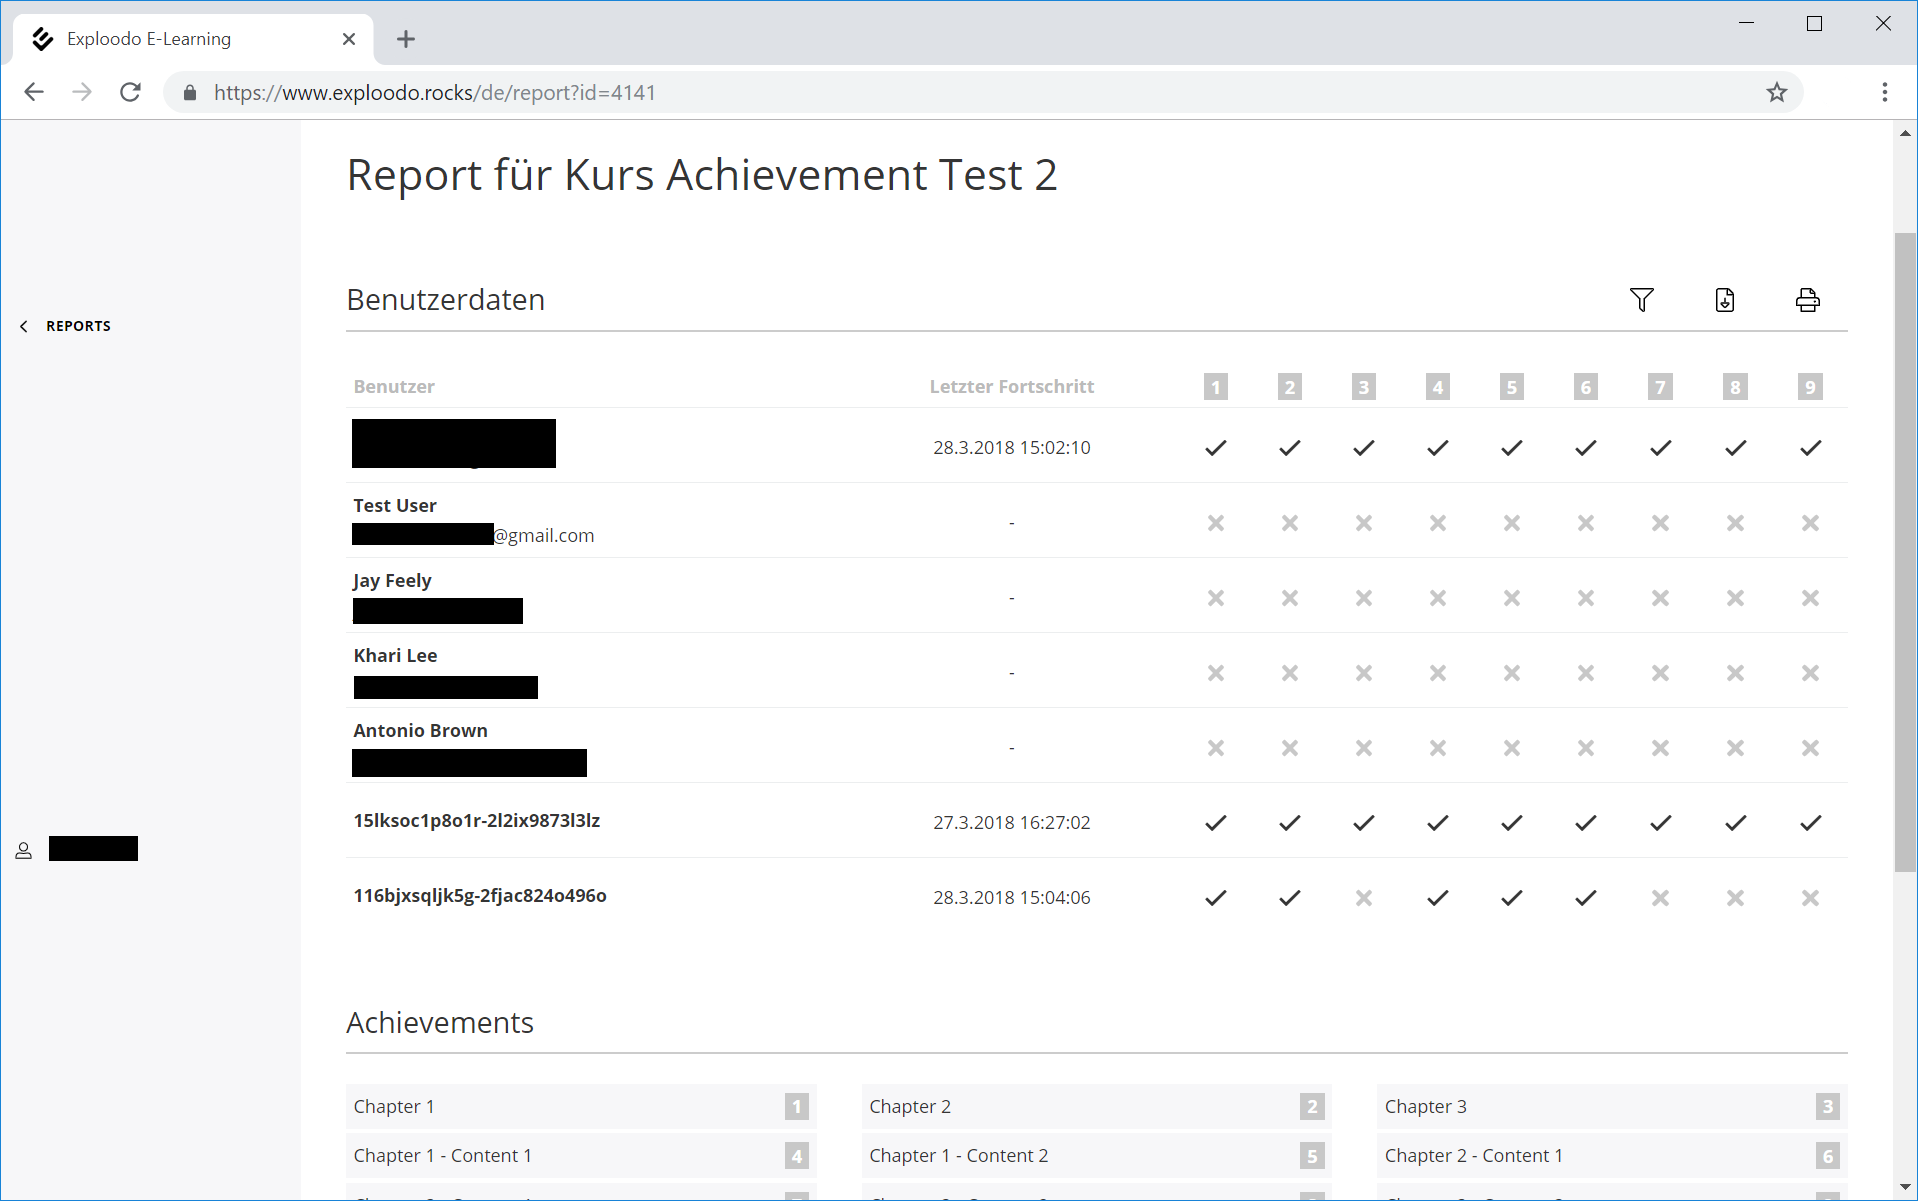Reload the page in the browser

pyautogui.click(x=131, y=93)
